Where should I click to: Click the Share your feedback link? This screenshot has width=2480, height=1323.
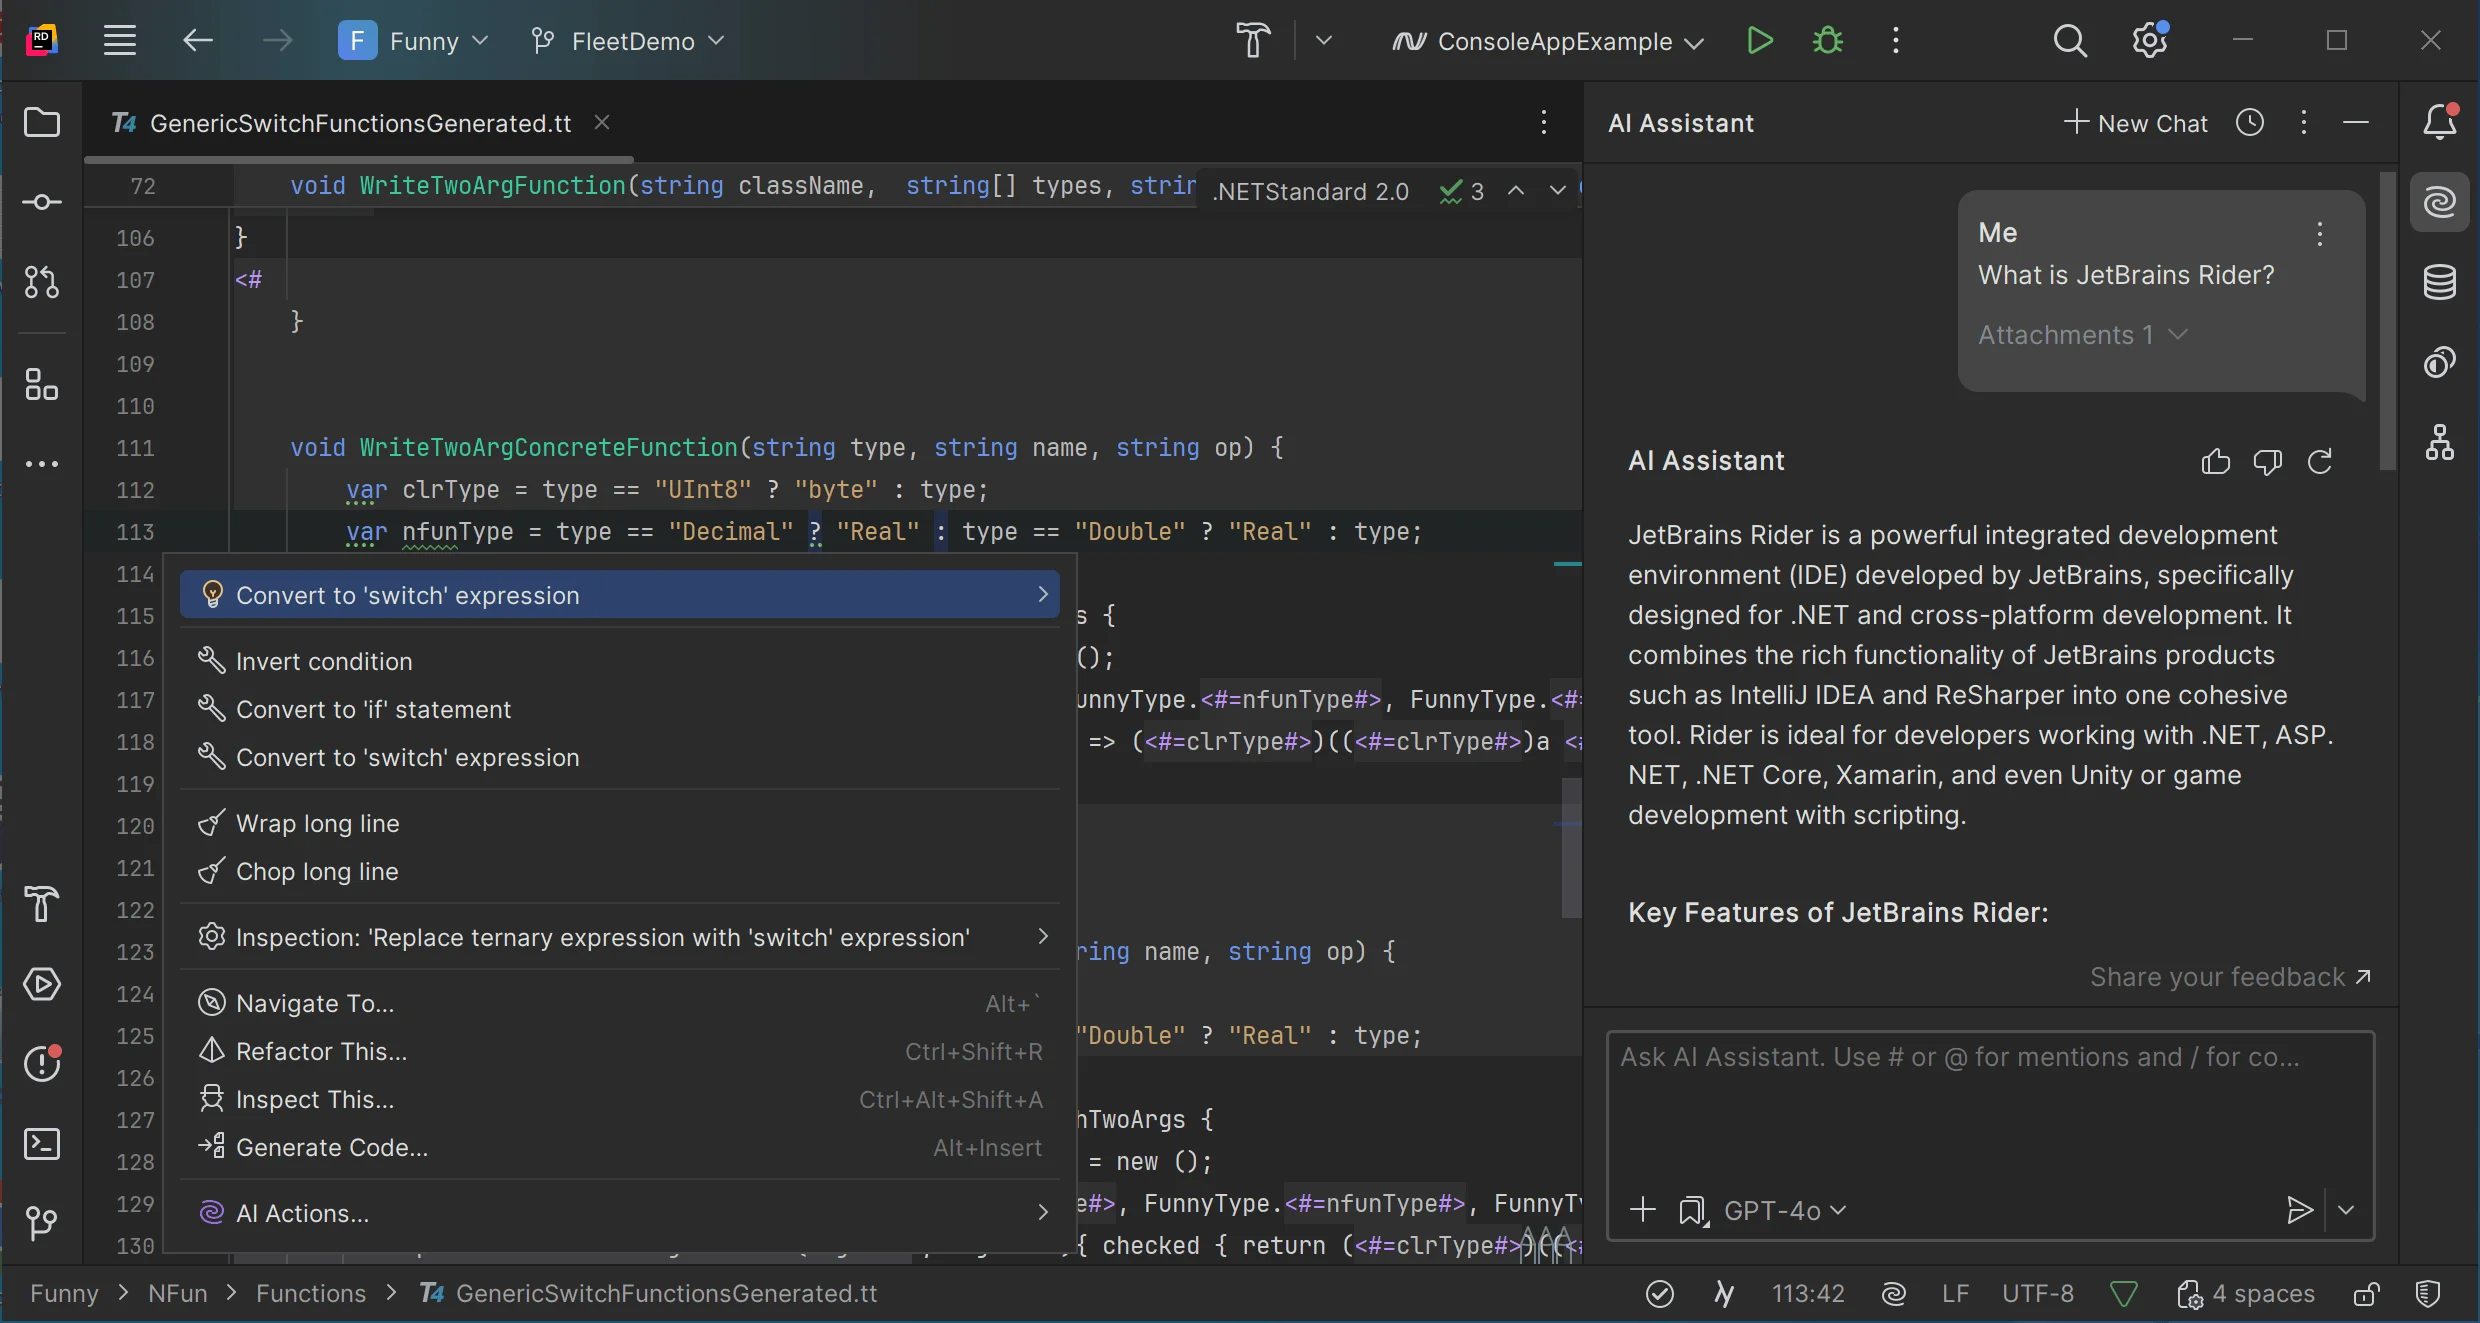2230,977
